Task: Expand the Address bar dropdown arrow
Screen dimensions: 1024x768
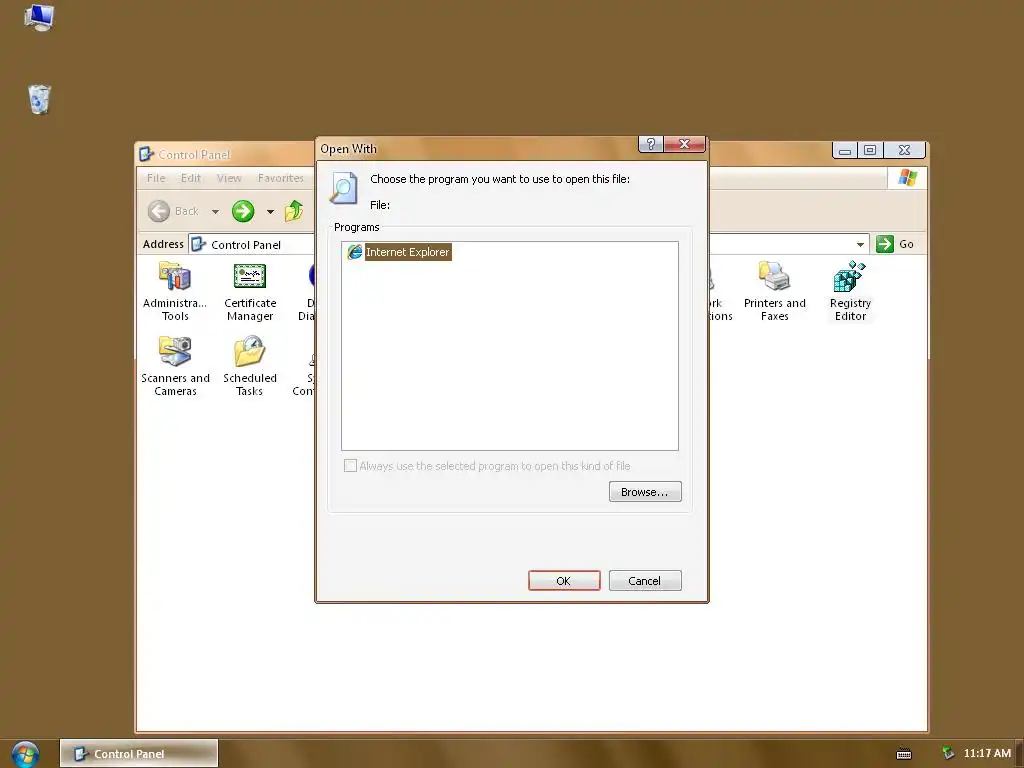Action: (860, 244)
